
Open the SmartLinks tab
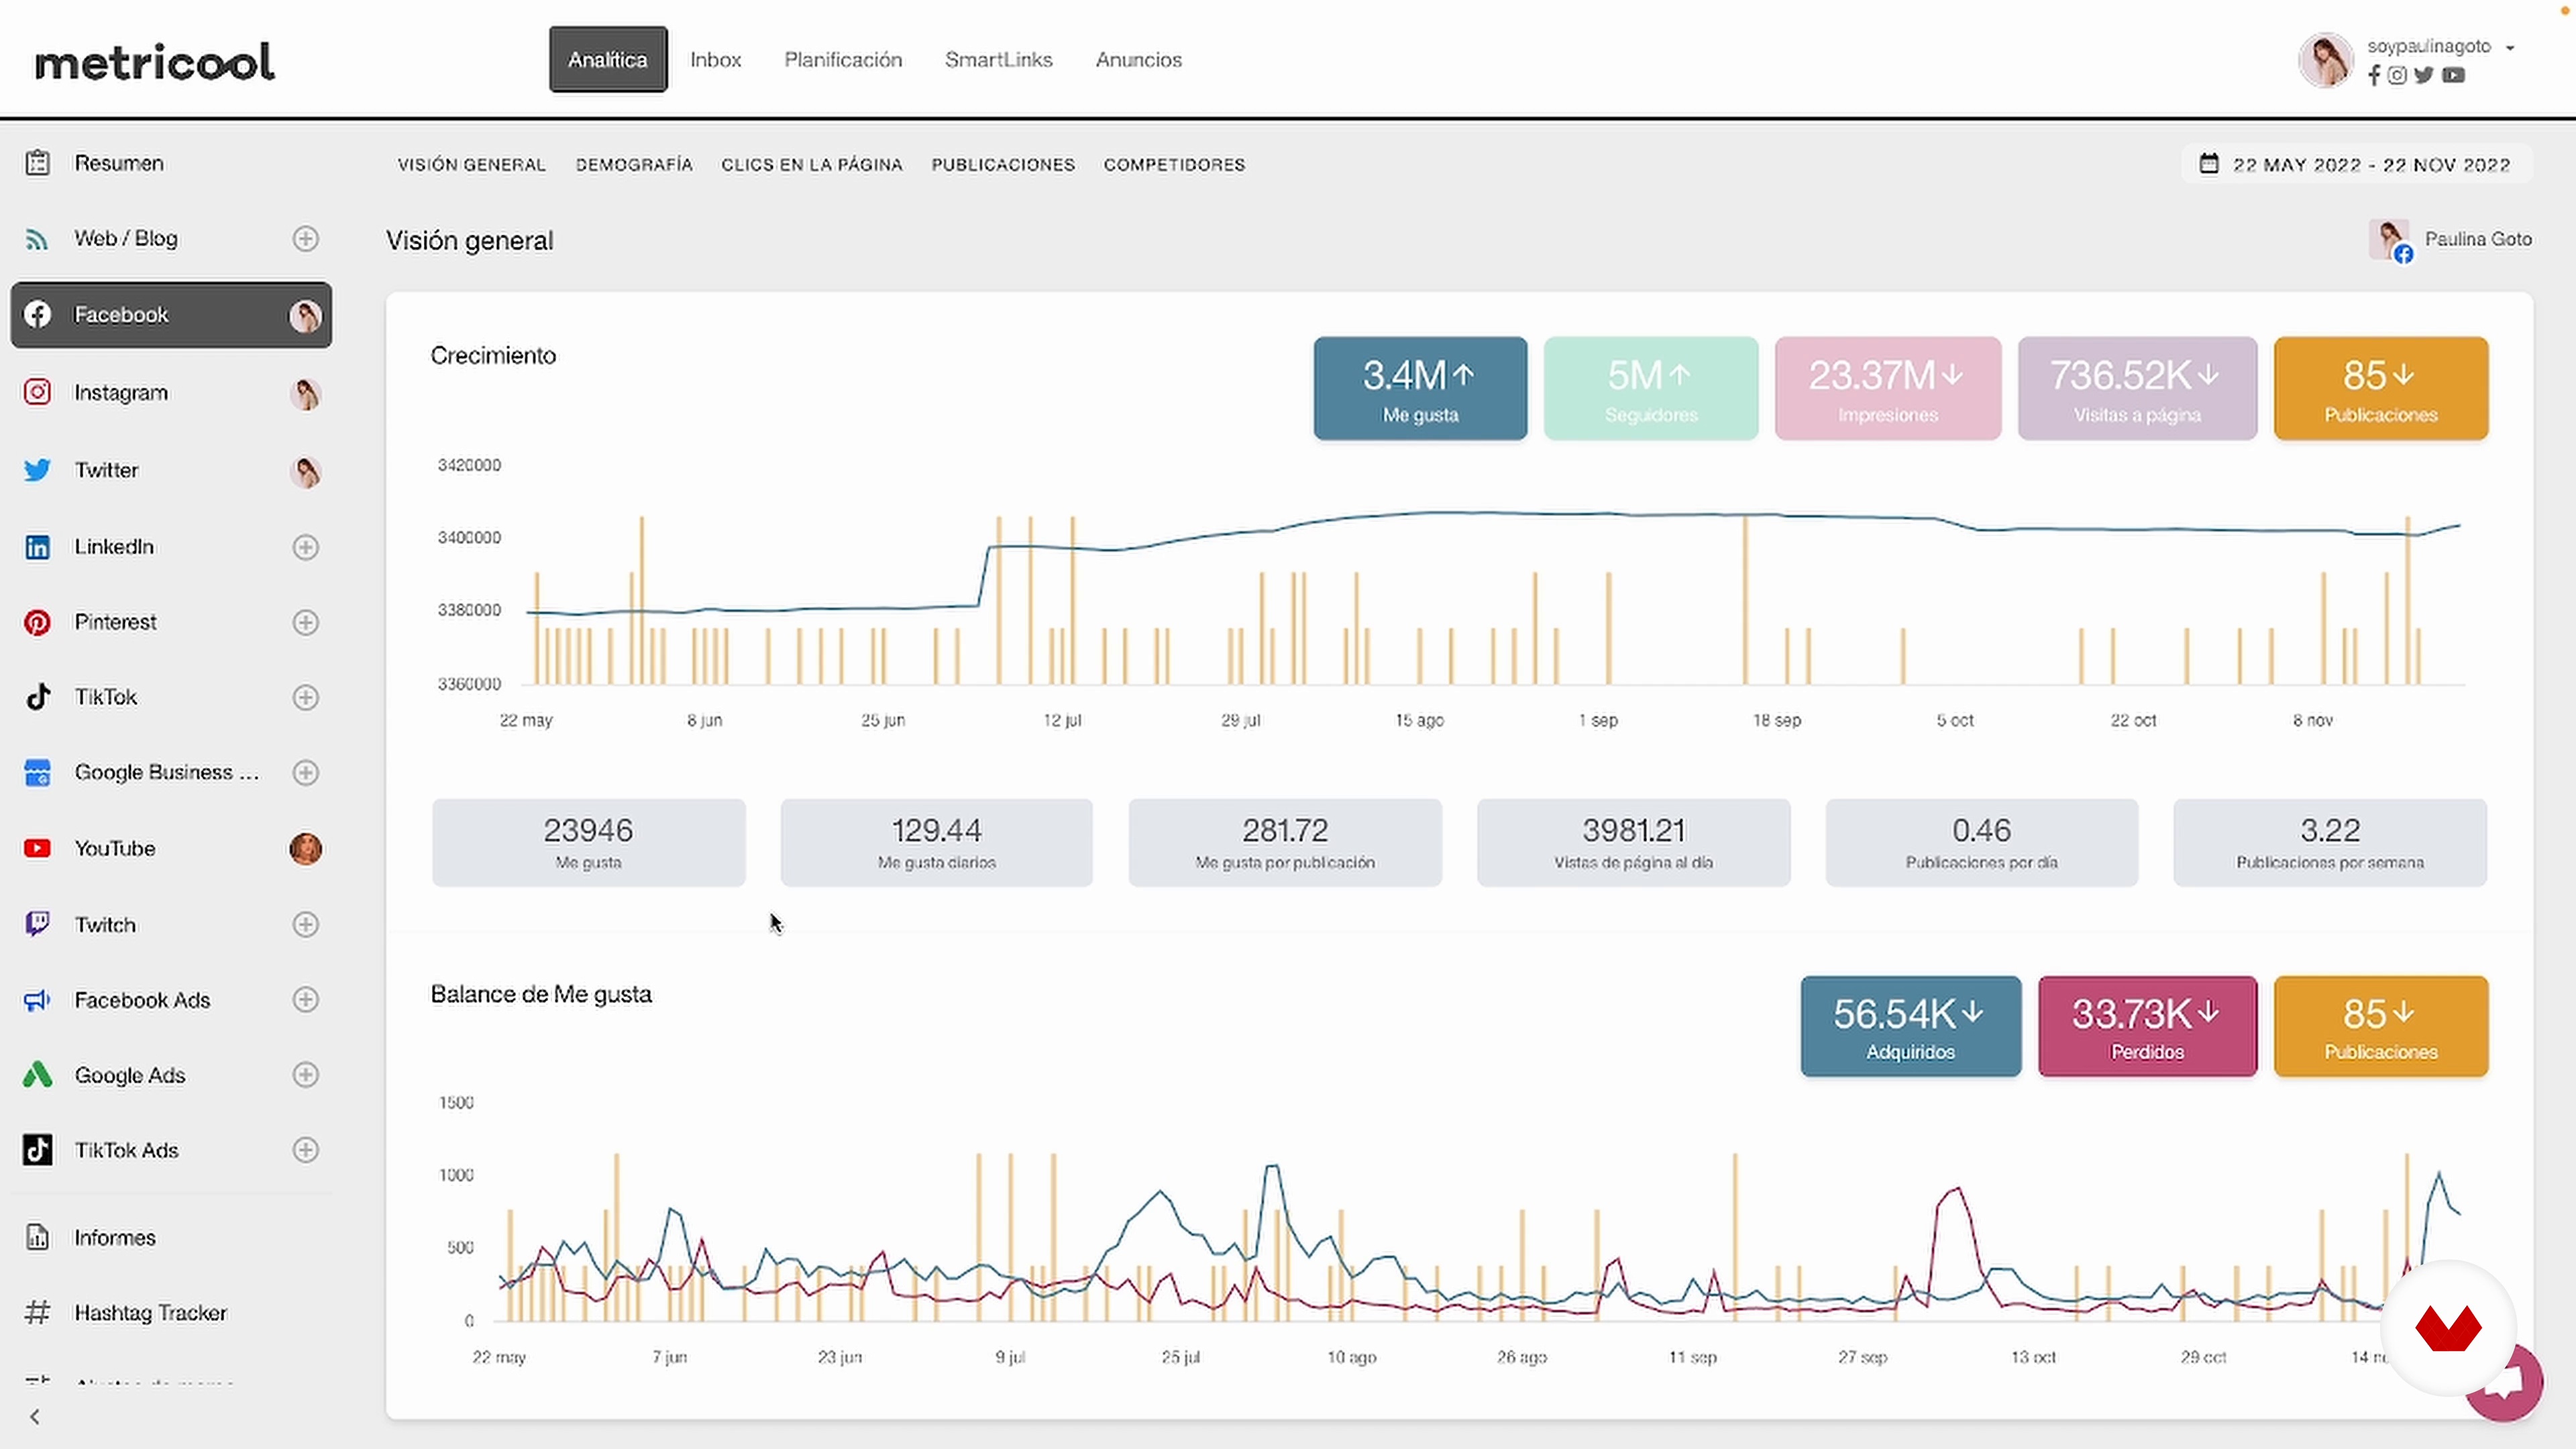tap(998, 60)
